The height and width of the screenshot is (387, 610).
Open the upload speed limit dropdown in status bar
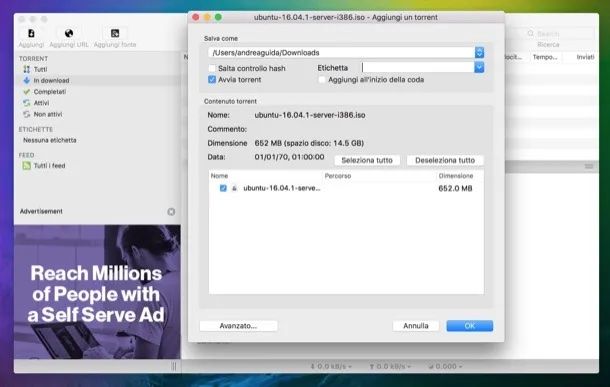click(x=390, y=366)
